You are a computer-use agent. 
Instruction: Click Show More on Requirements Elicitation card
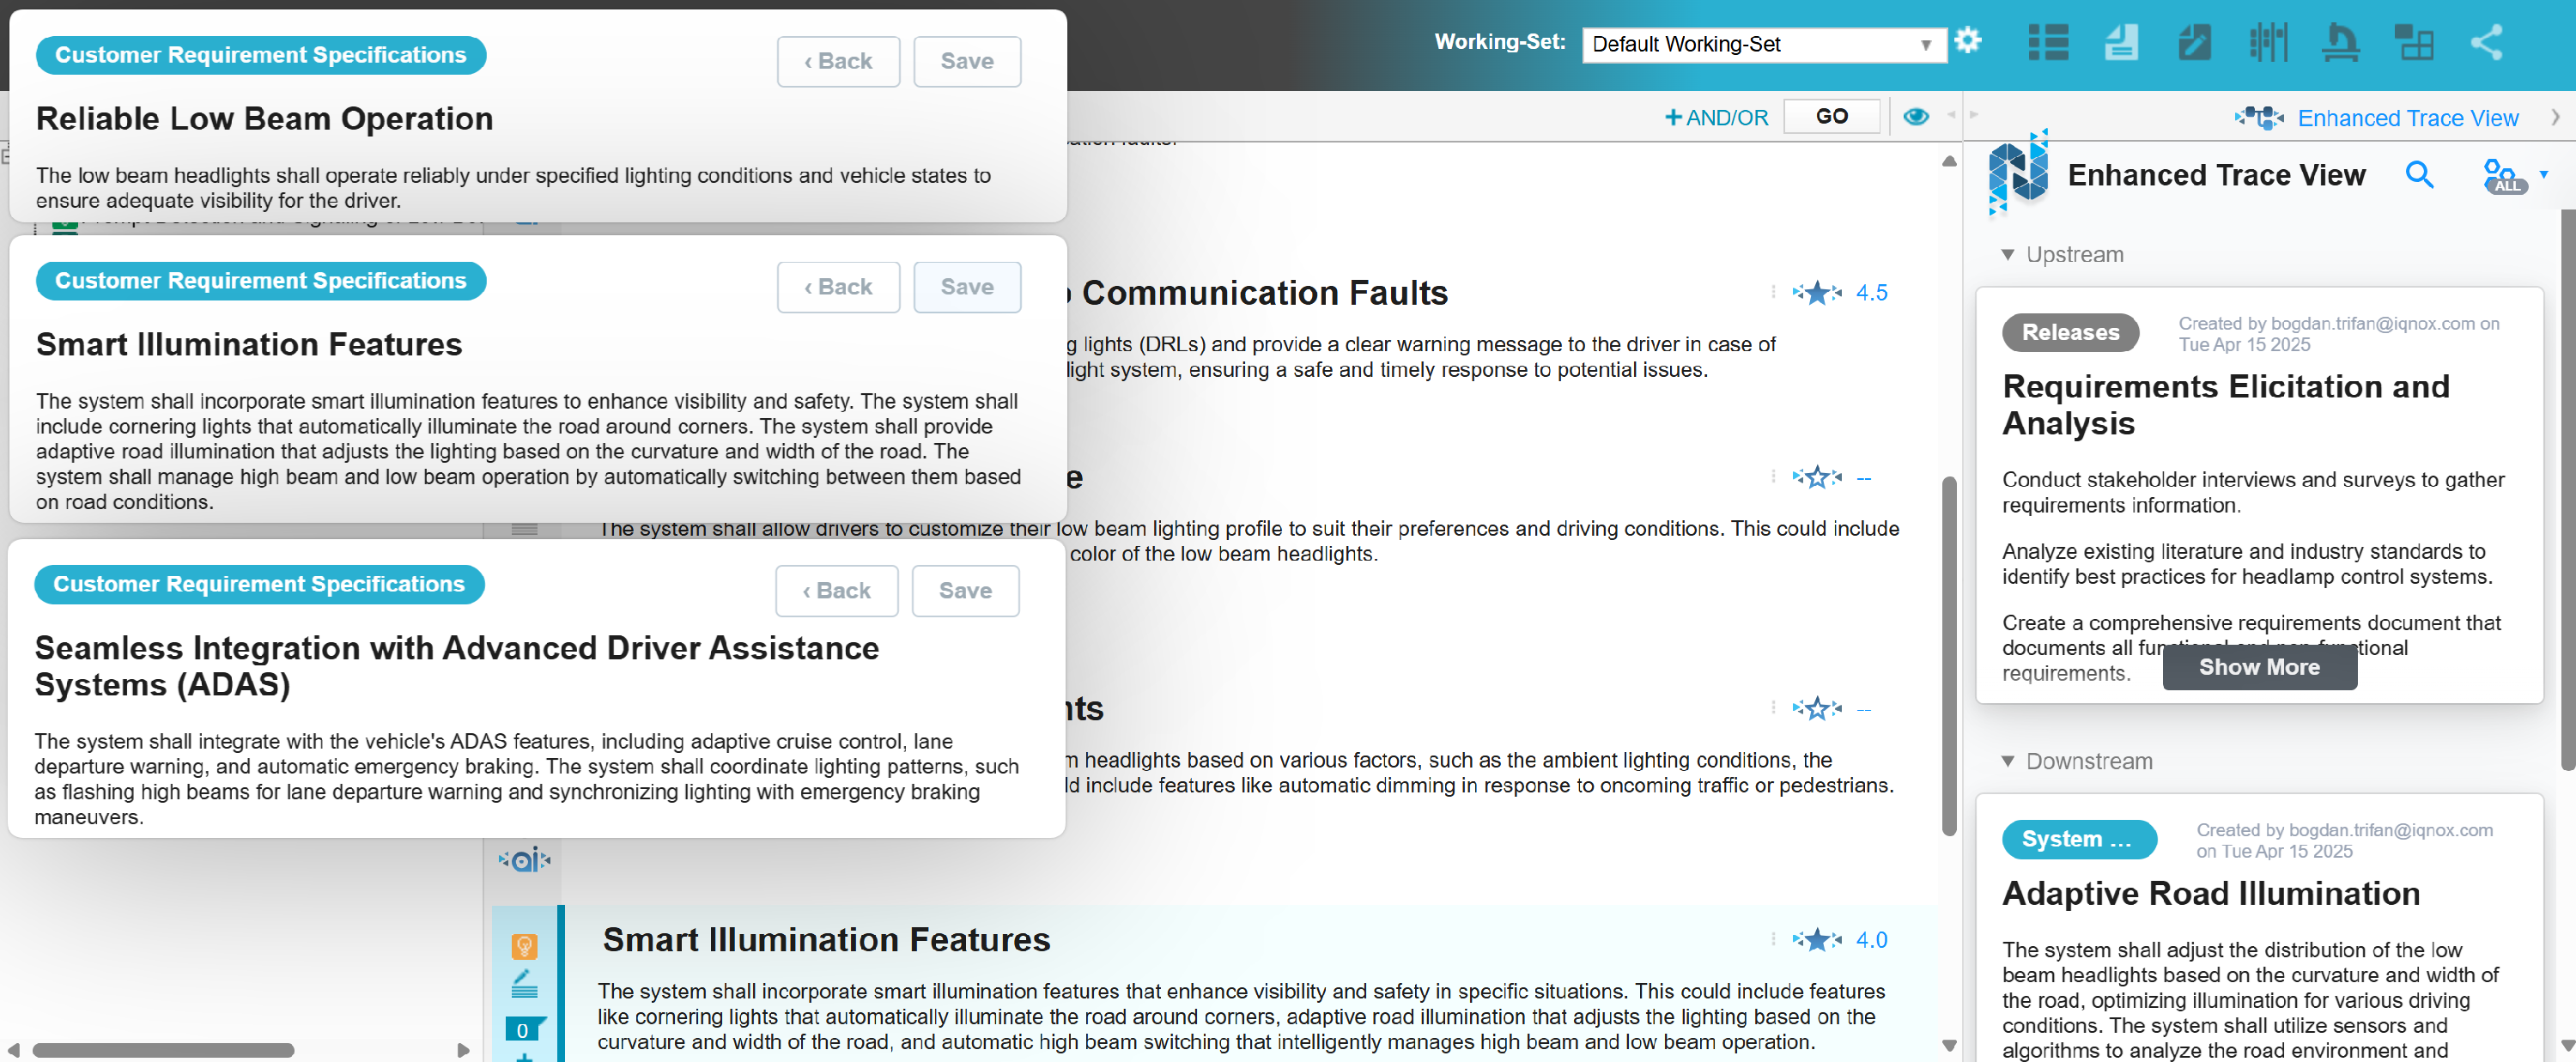(x=2258, y=667)
